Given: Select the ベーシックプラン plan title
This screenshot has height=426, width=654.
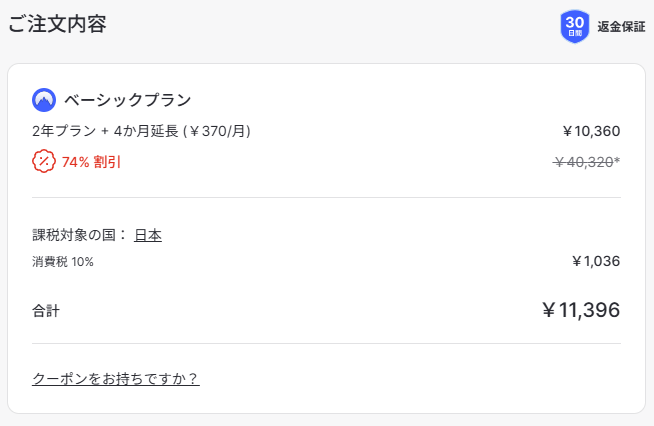Looking at the screenshot, I should (x=127, y=100).
